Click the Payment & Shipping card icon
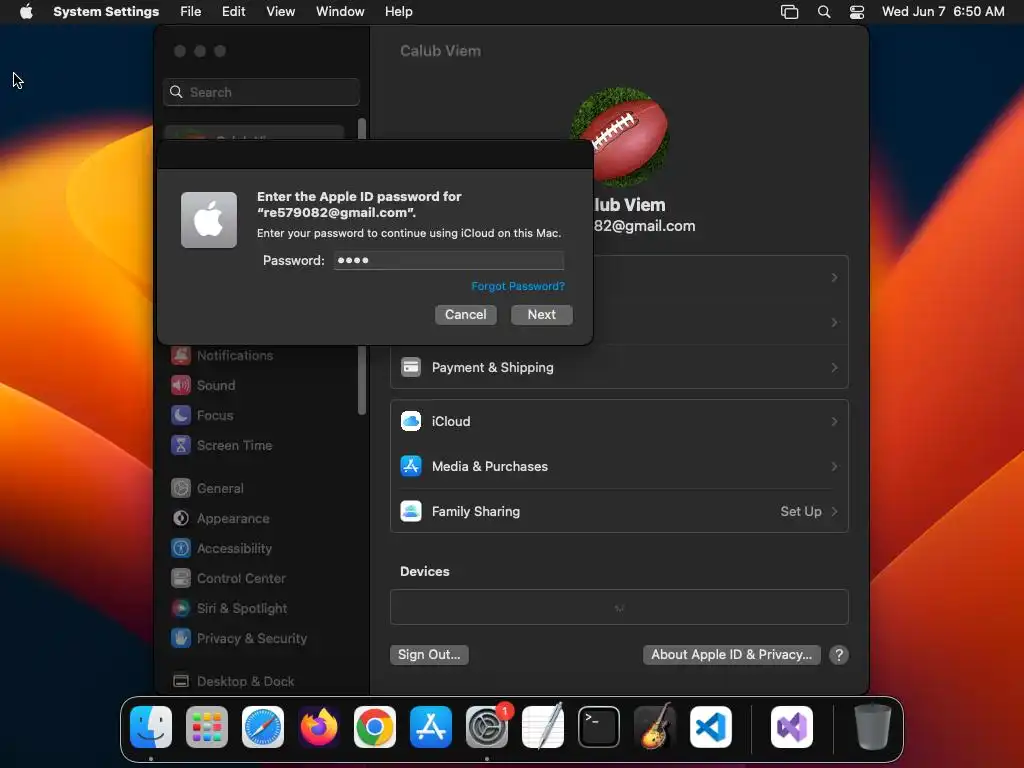Viewport: 1024px width, 768px height. coord(411,367)
